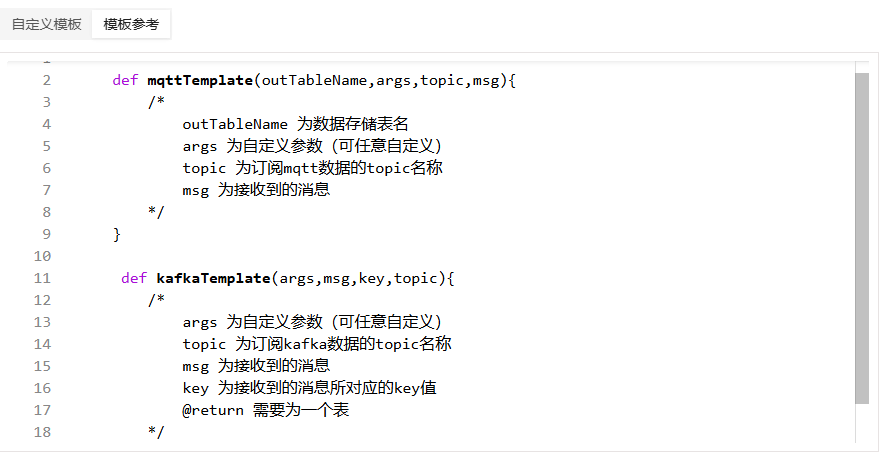
Task: Click the comment closing on line 18
Action: pos(156,432)
